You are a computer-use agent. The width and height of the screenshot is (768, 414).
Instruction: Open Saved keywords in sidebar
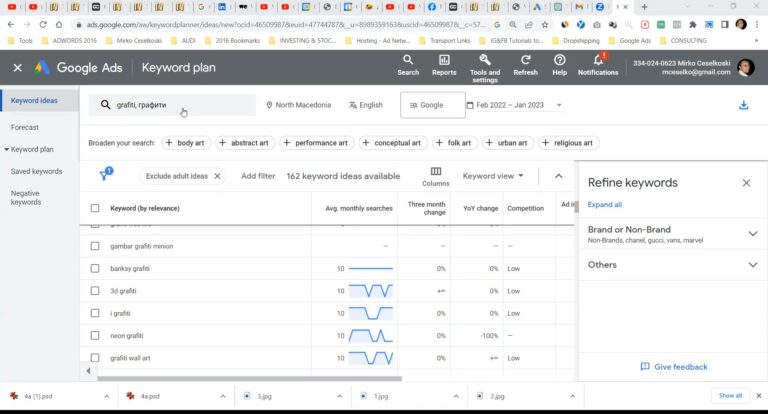[x=36, y=171]
